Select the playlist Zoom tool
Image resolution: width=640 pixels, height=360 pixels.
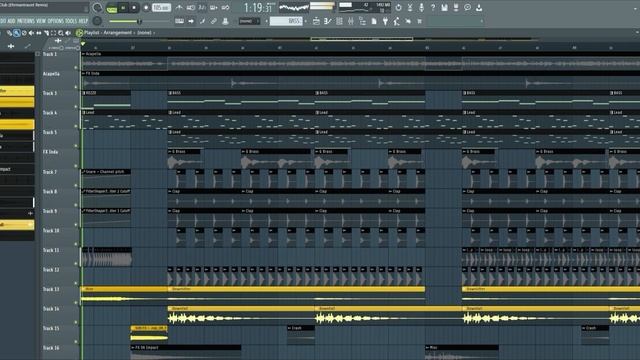(60, 33)
